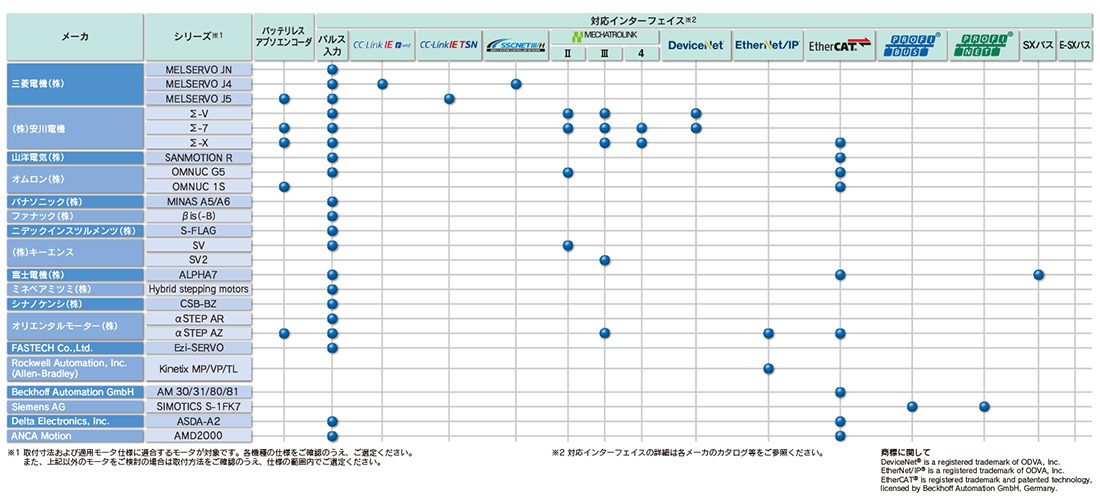Click SV2 row dot under MECHATROLINK III
This screenshot has width=1100, height=504.
[x=605, y=260]
